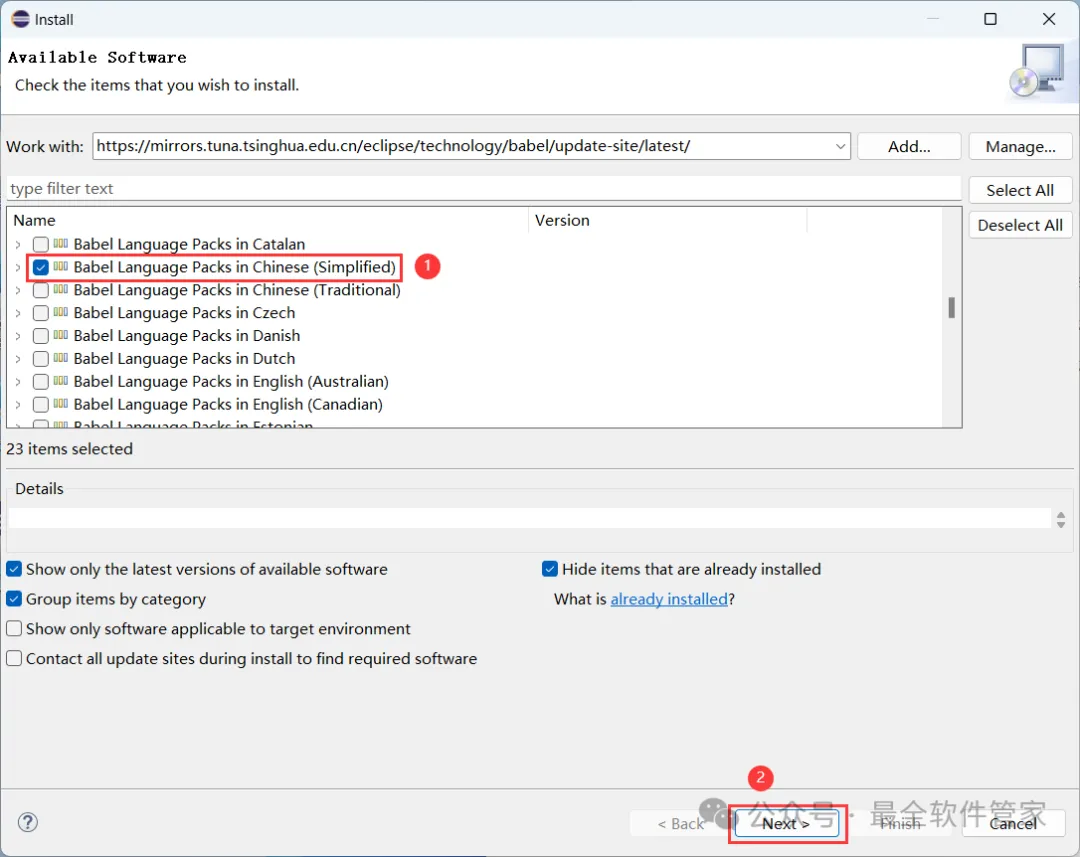1080x857 pixels.
Task: Sort by the Name column header
Action: 269,220
